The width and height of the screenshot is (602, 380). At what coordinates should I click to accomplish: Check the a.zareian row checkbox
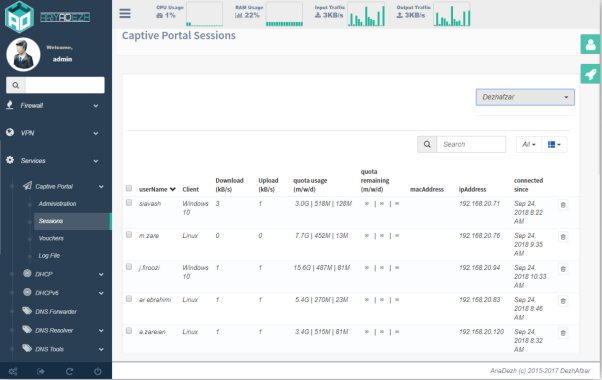point(129,330)
